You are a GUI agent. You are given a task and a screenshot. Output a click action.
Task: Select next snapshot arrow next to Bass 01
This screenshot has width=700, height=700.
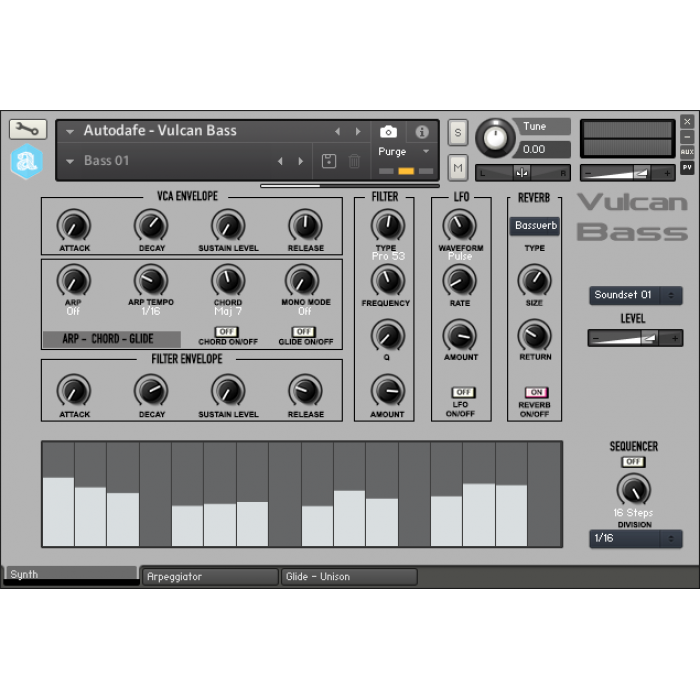(301, 161)
